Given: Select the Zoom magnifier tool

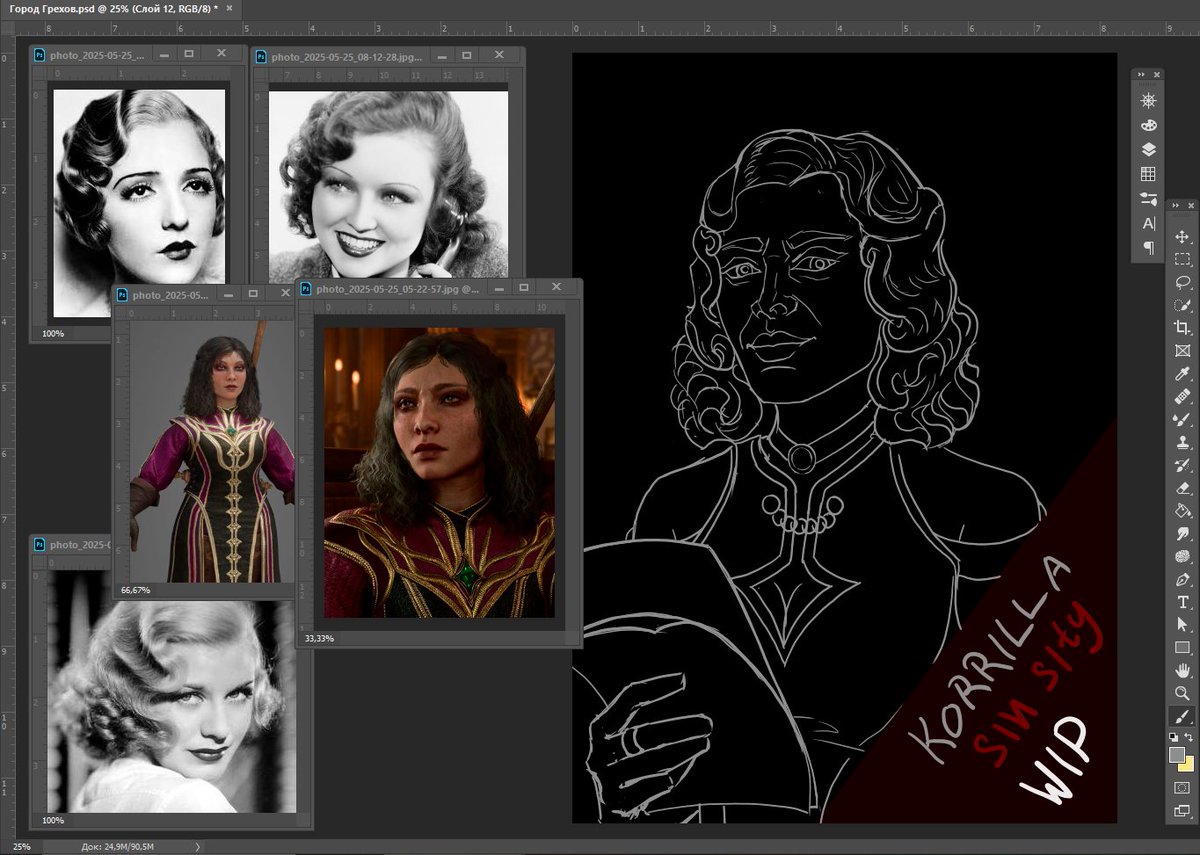Looking at the screenshot, I should click(x=1182, y=693).
